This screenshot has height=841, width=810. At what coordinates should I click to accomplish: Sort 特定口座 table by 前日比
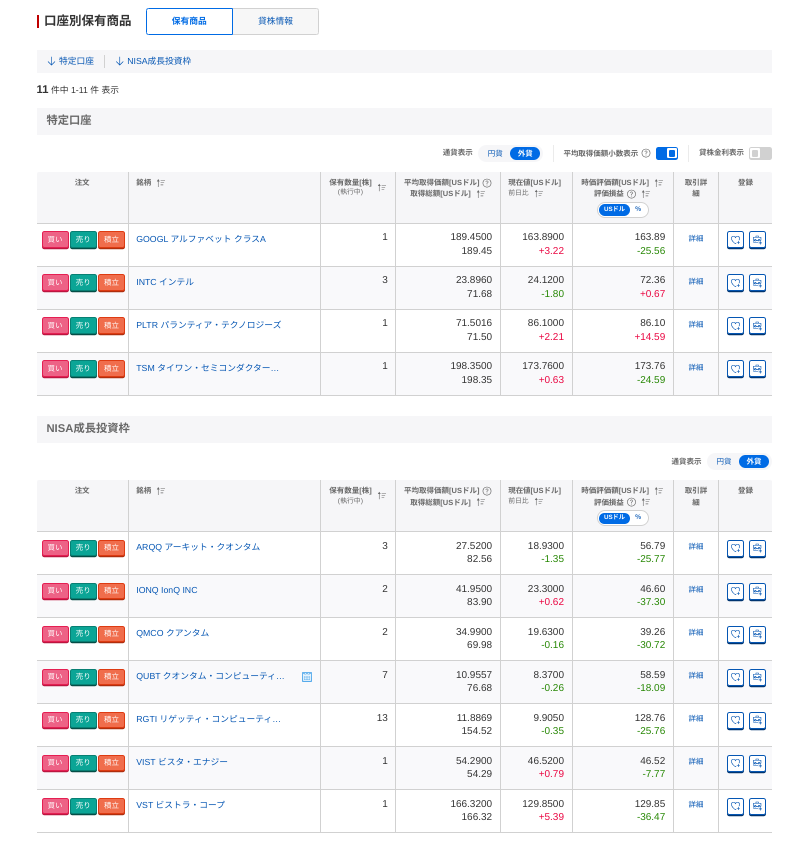click(539, 193)
